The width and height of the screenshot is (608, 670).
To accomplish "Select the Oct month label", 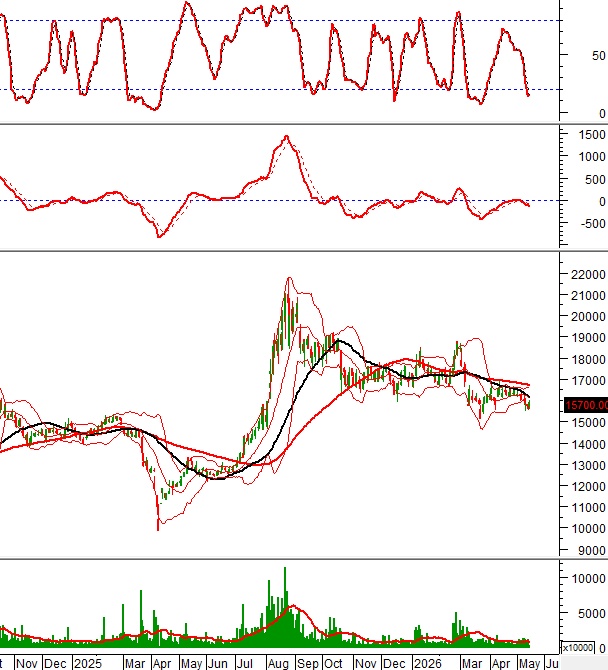I will coord(333,664).
